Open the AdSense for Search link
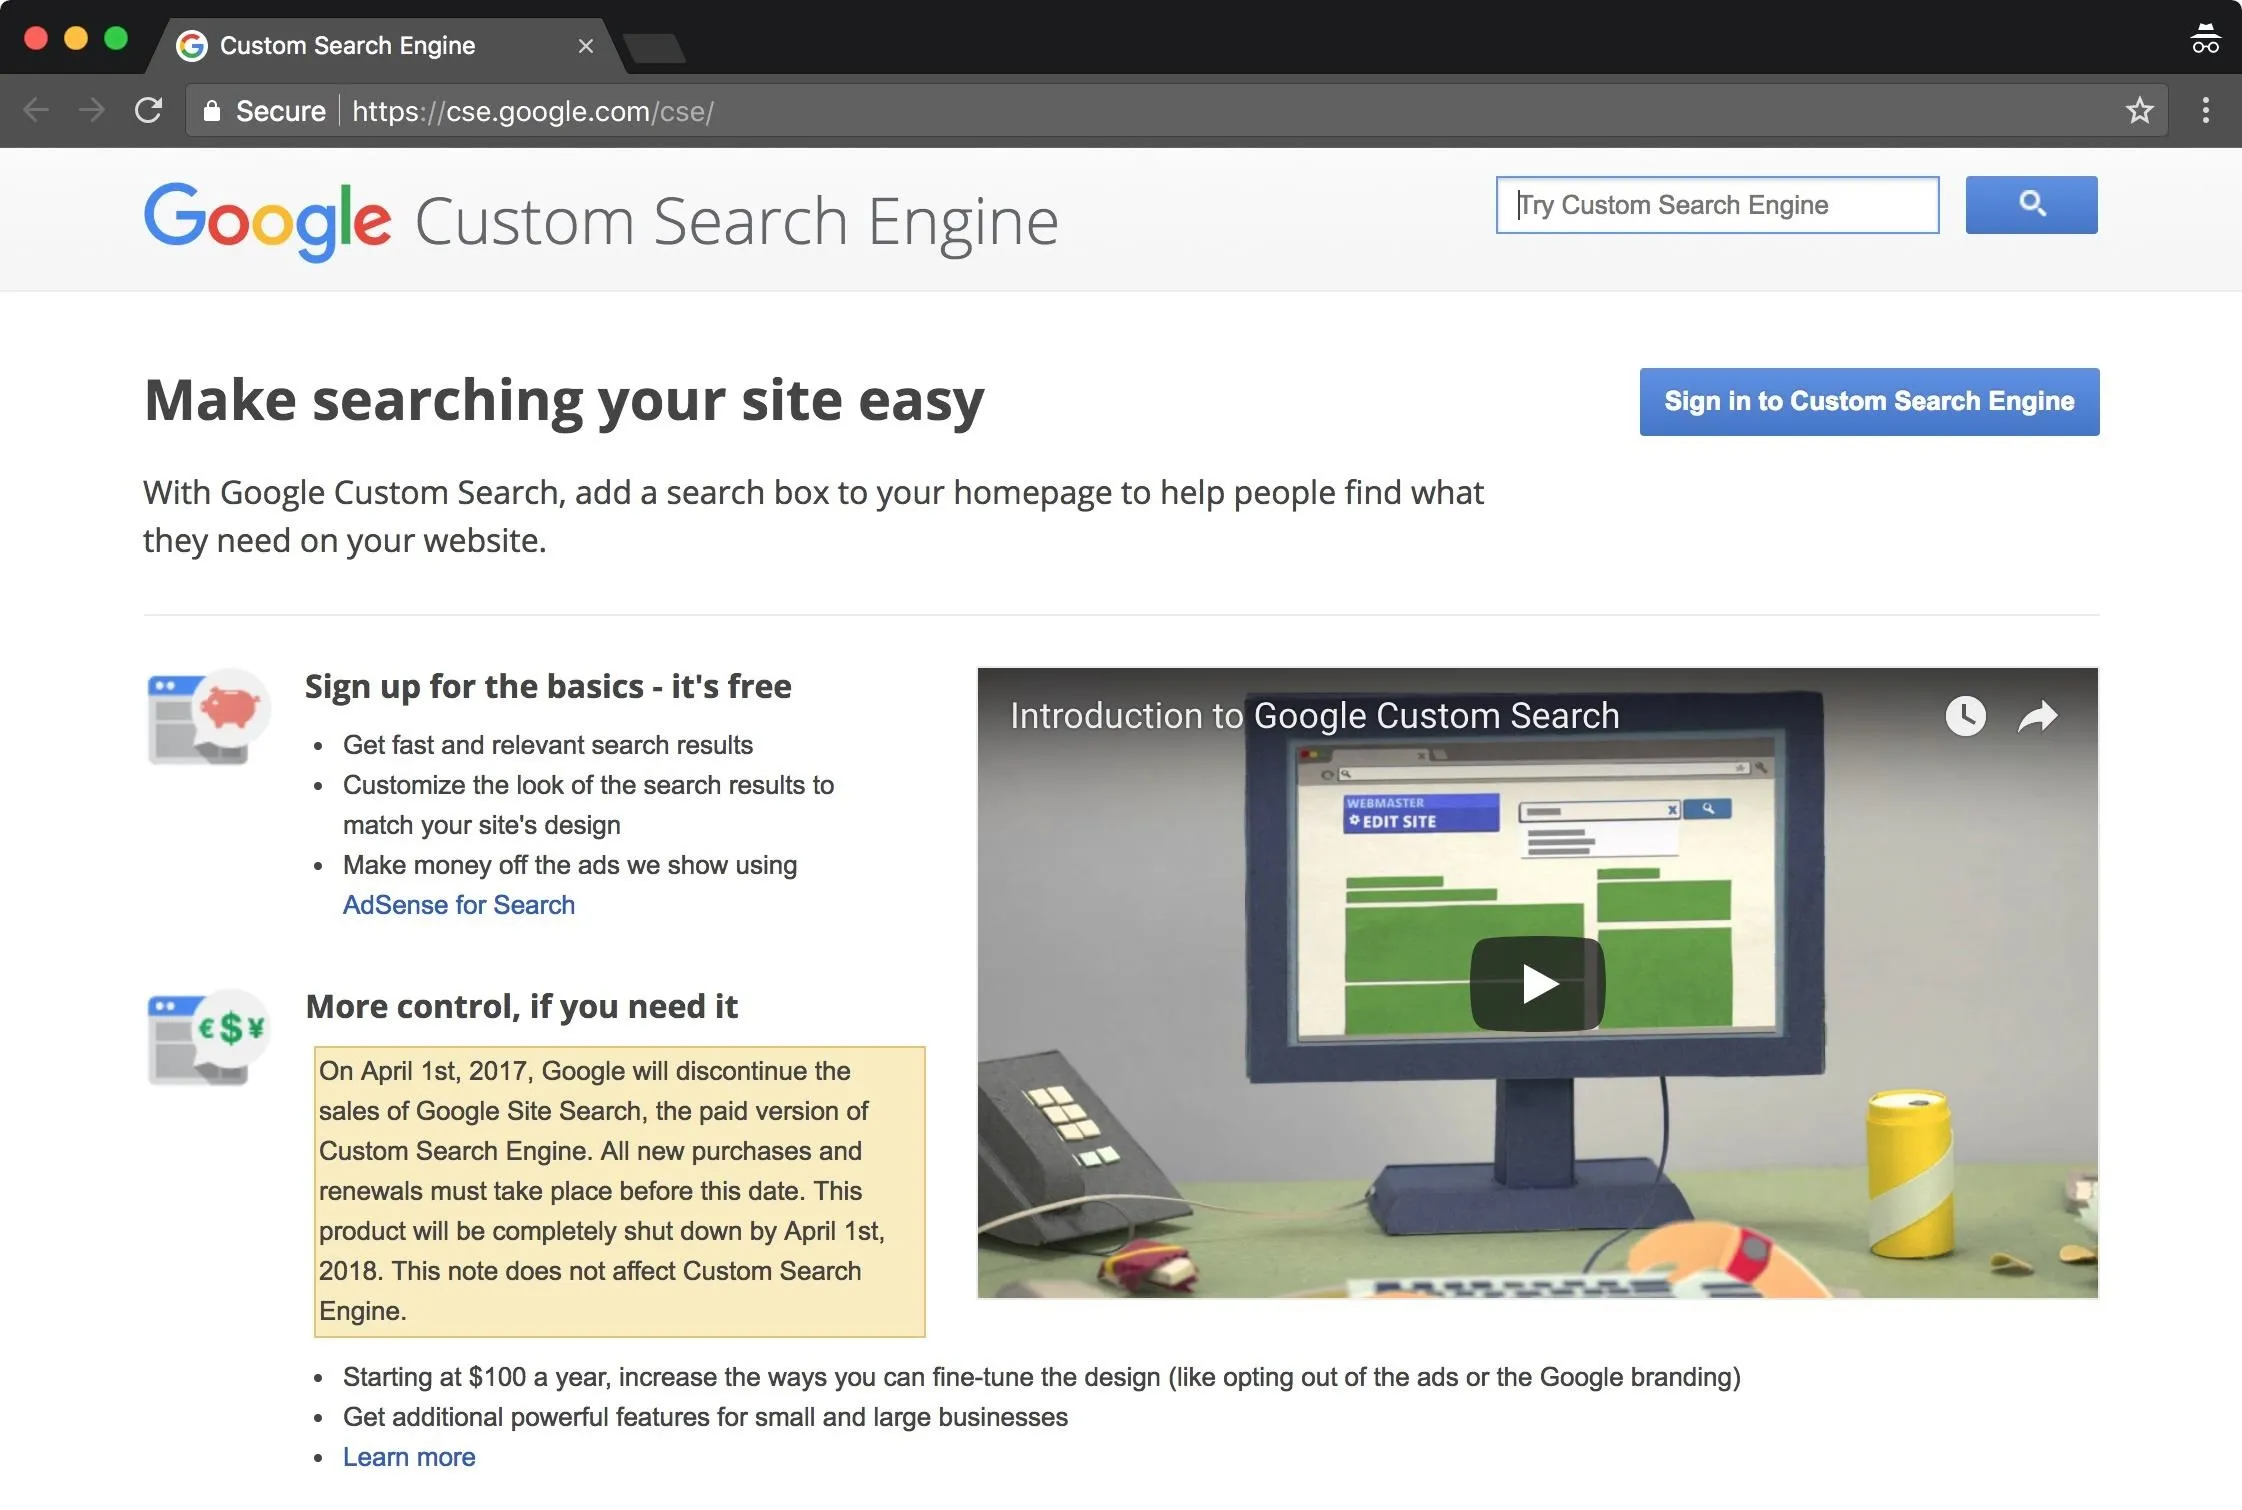This screenshot has height=1510, width=2242. click(458, 905)
